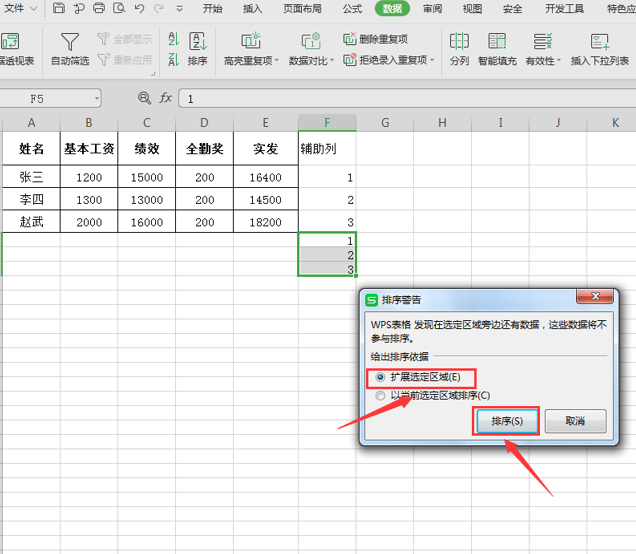Select column G header
The height and width of the screenshot is (554, 636).
[385, 122]
